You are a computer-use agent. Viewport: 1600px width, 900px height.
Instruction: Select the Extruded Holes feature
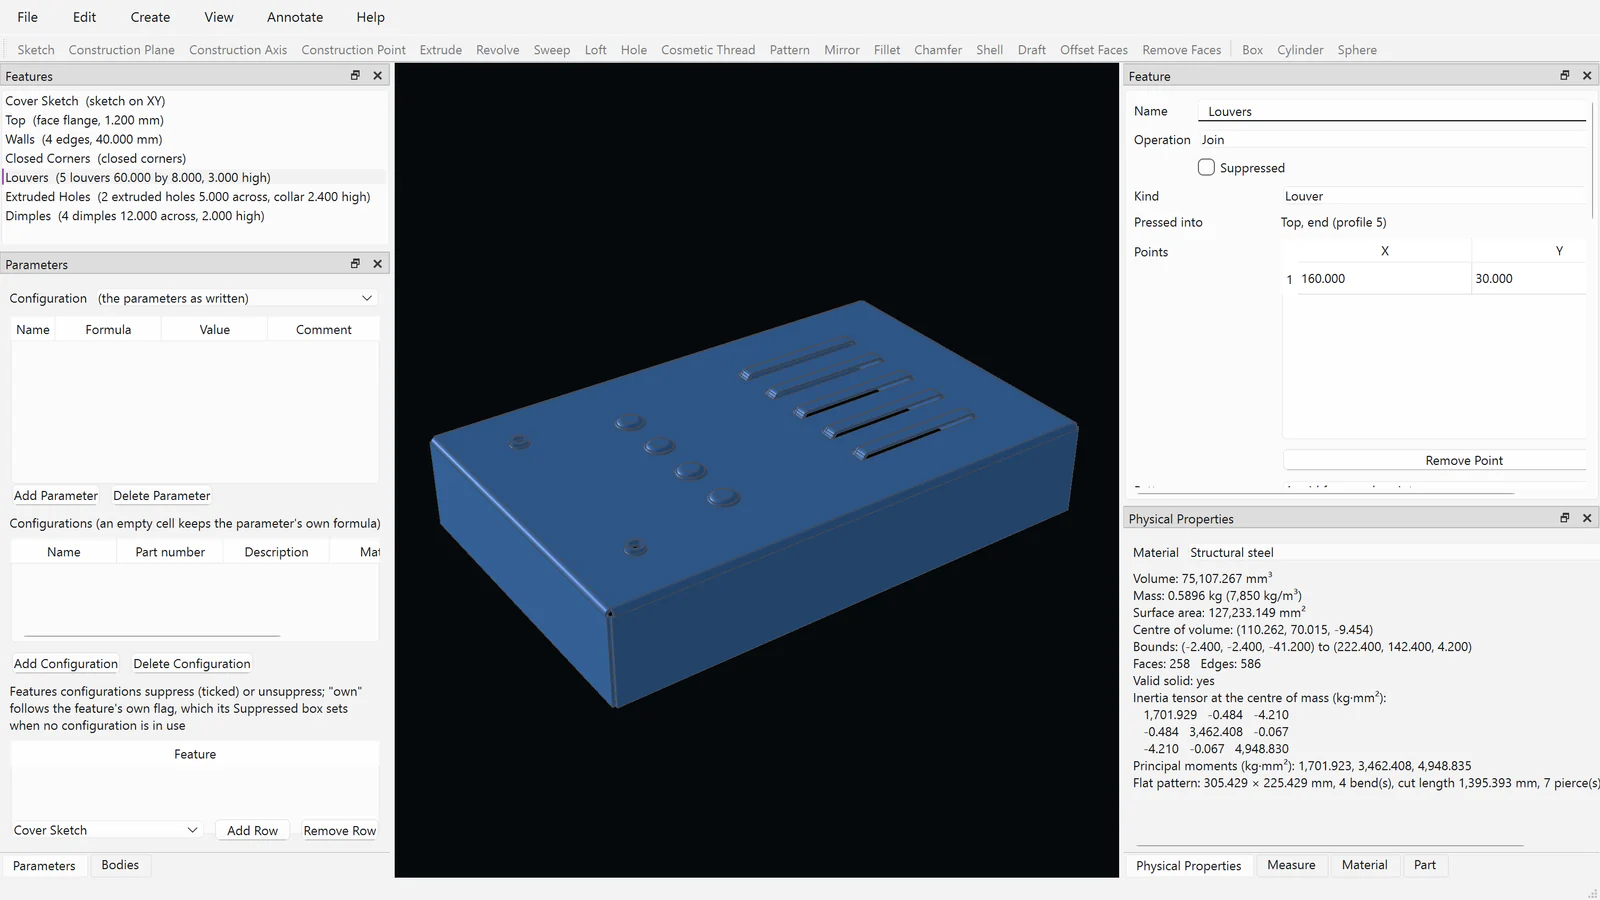click(x=194, y=197)
